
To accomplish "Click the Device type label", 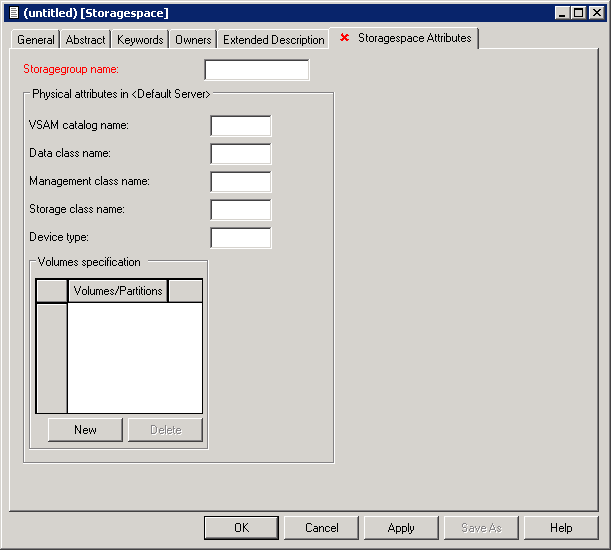I will pyautogui.click(x=59, y=237).
